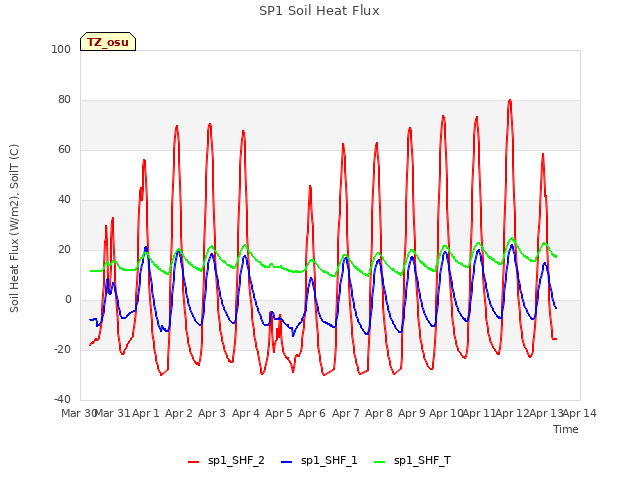Click the x-axis title Time

tap(566, 429)
